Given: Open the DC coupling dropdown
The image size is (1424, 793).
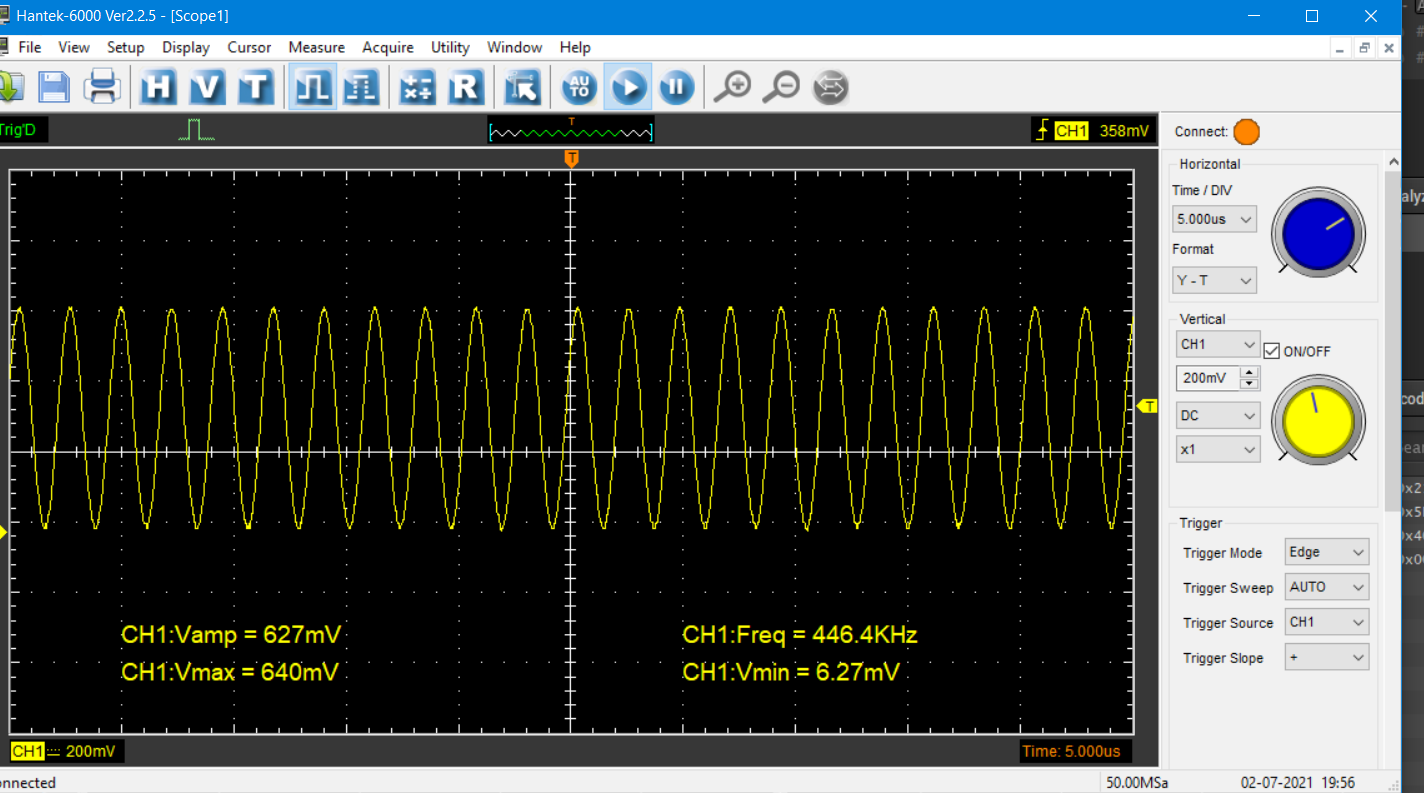Looking at the screenshot, I should 1218,415.
